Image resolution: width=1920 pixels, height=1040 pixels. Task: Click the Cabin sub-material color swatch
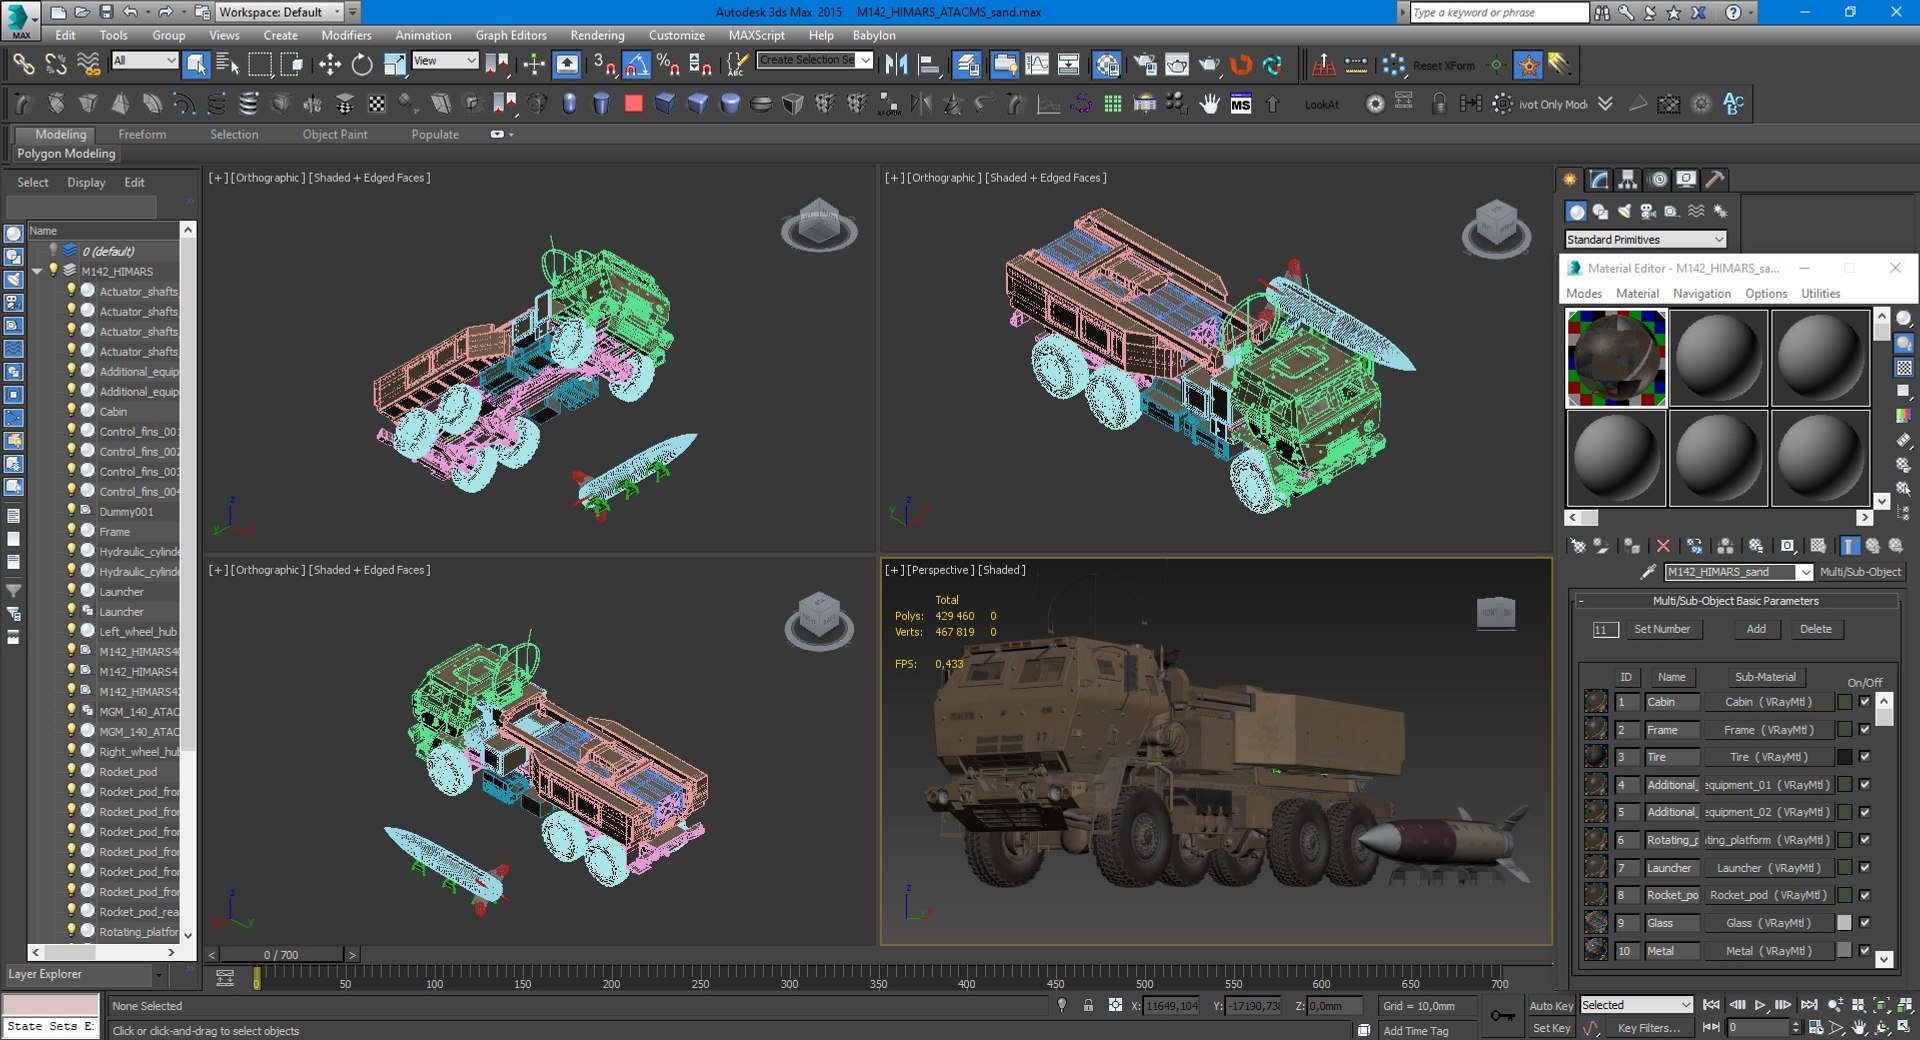pyautogui.click(x=1844, y=702)
